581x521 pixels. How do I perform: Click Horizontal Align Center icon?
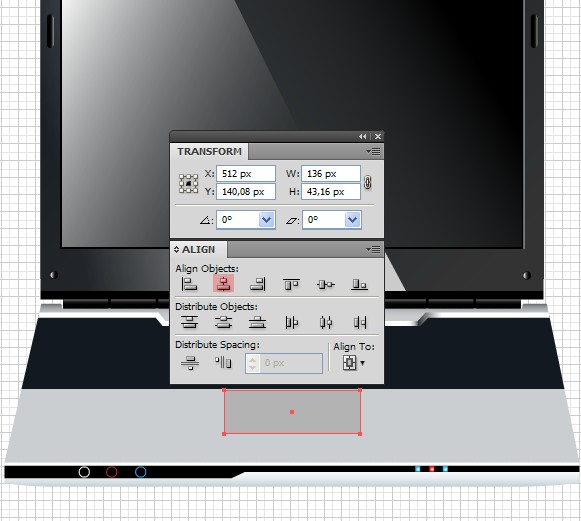tap(223, 284)
